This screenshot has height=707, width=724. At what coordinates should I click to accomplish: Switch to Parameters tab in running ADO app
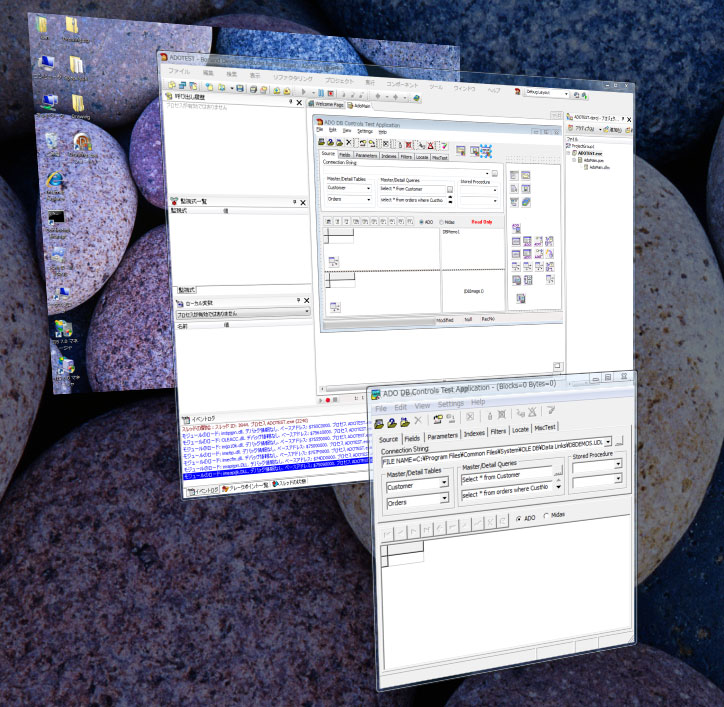pos(442,436)
